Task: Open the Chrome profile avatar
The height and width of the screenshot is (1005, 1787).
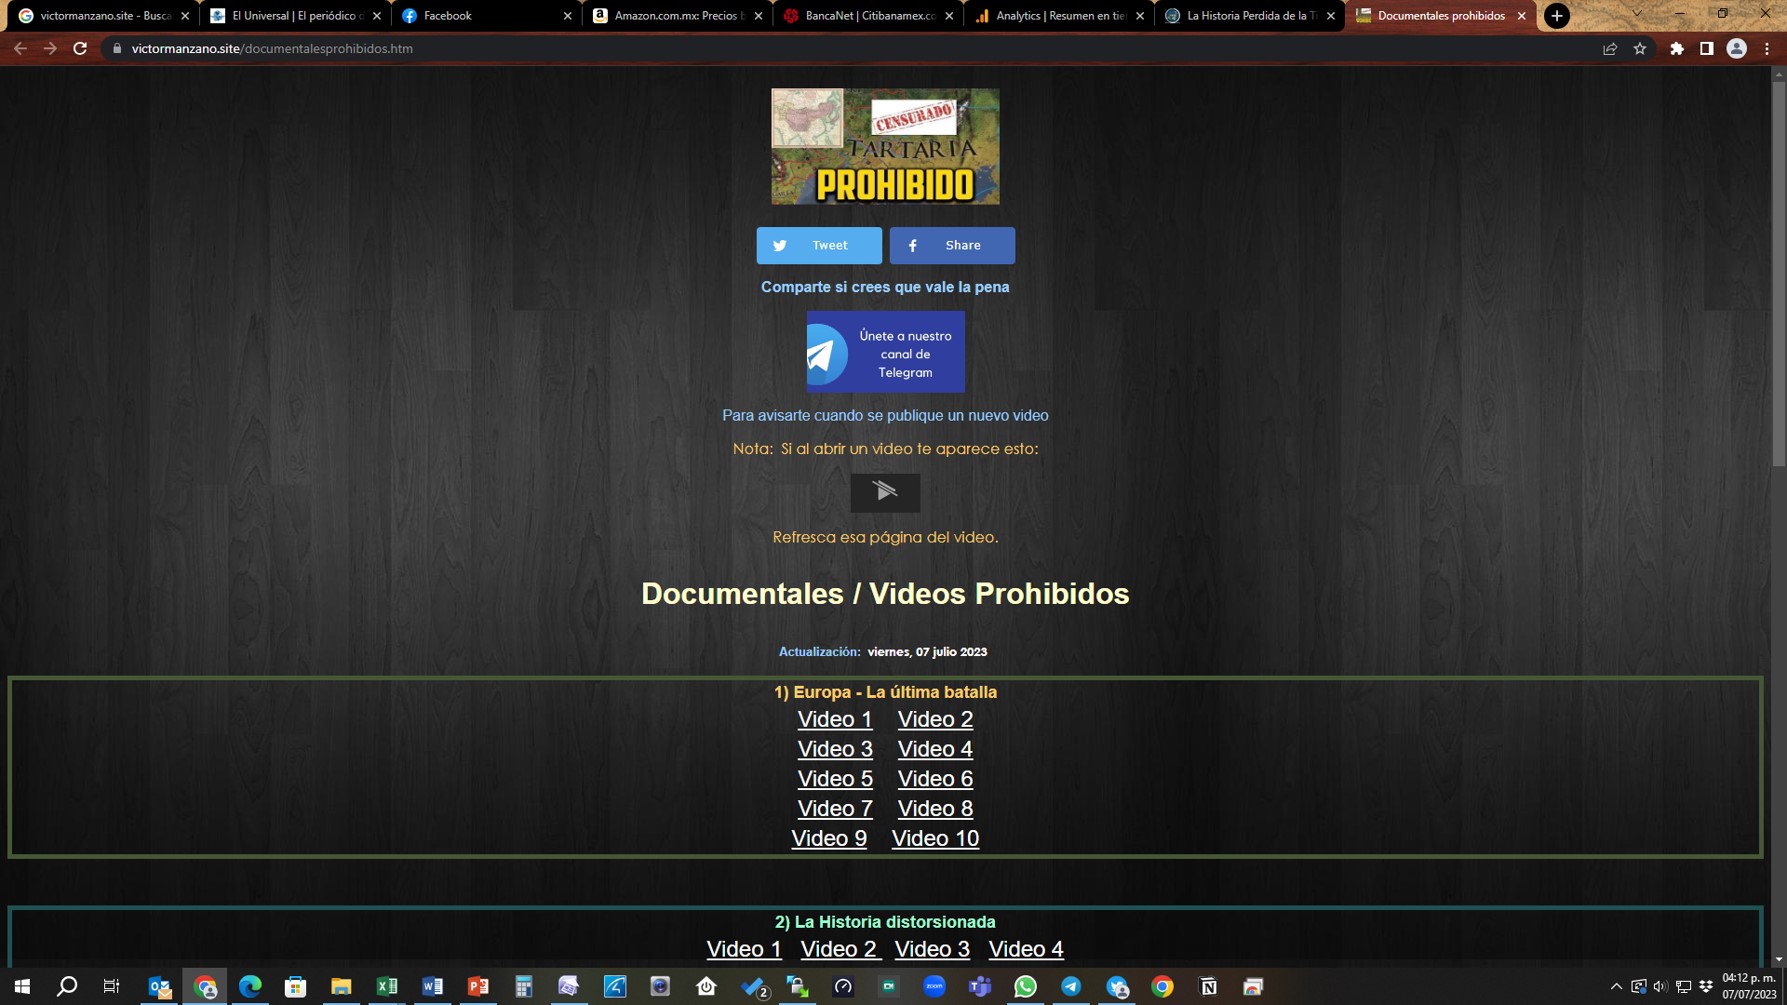Action: 1737,48
